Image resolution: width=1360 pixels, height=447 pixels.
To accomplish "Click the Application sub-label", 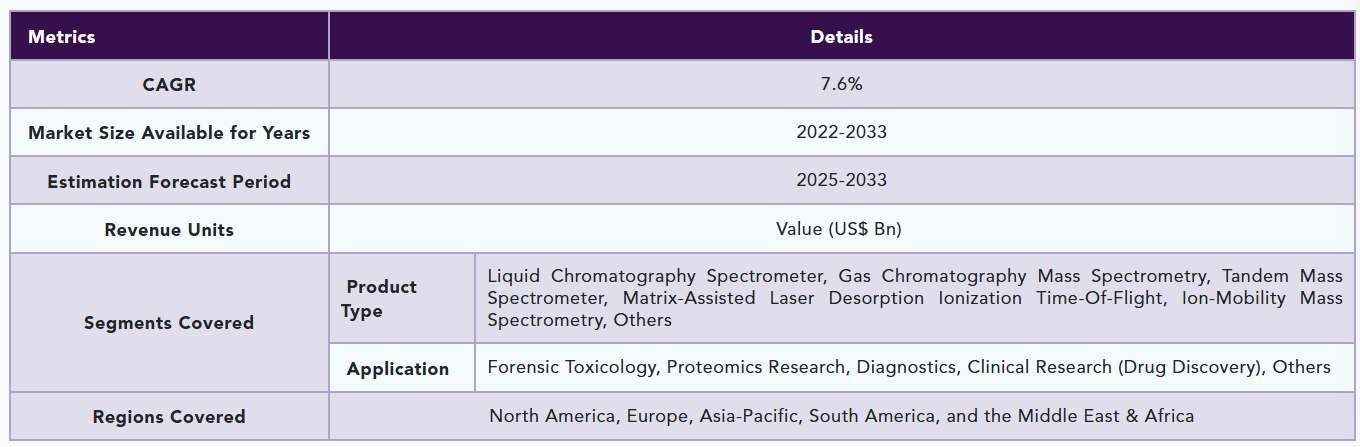I will click(x=398, y=369).
